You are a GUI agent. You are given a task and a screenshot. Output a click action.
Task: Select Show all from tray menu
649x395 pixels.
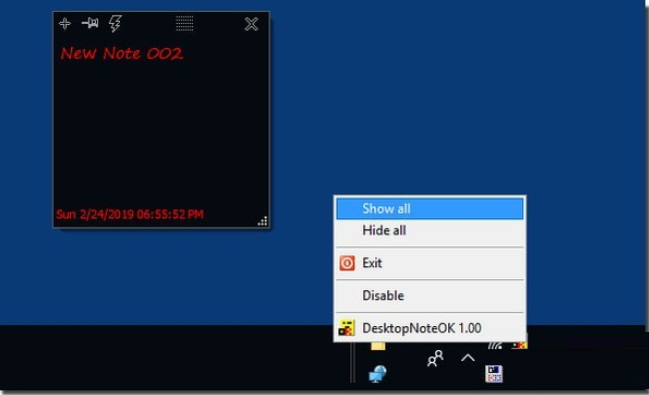point(430,209)
